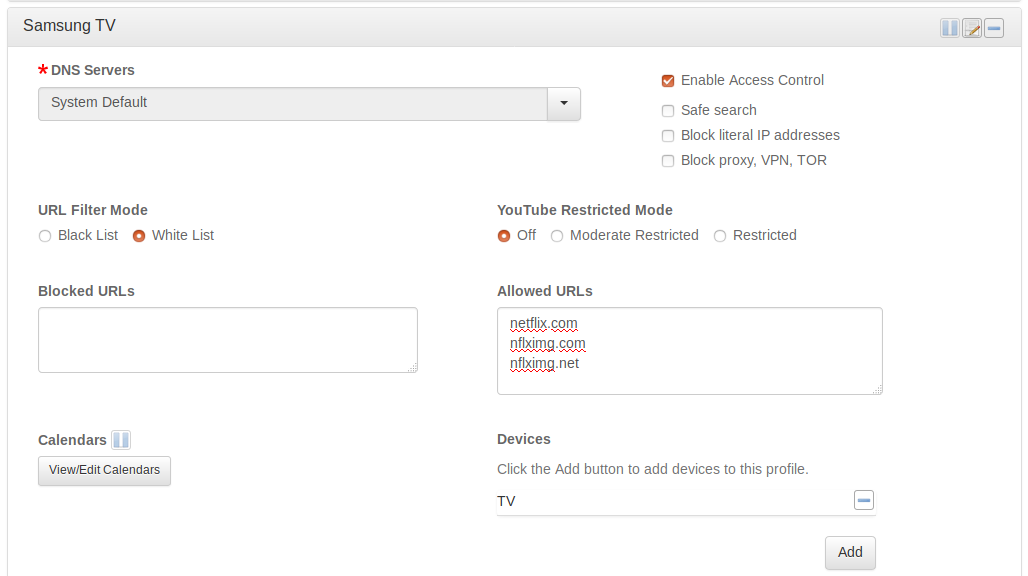The image size is (1028, 576).
Task: Click the pencil edit icon for Samsung TV profile
Action: (972, 28)
